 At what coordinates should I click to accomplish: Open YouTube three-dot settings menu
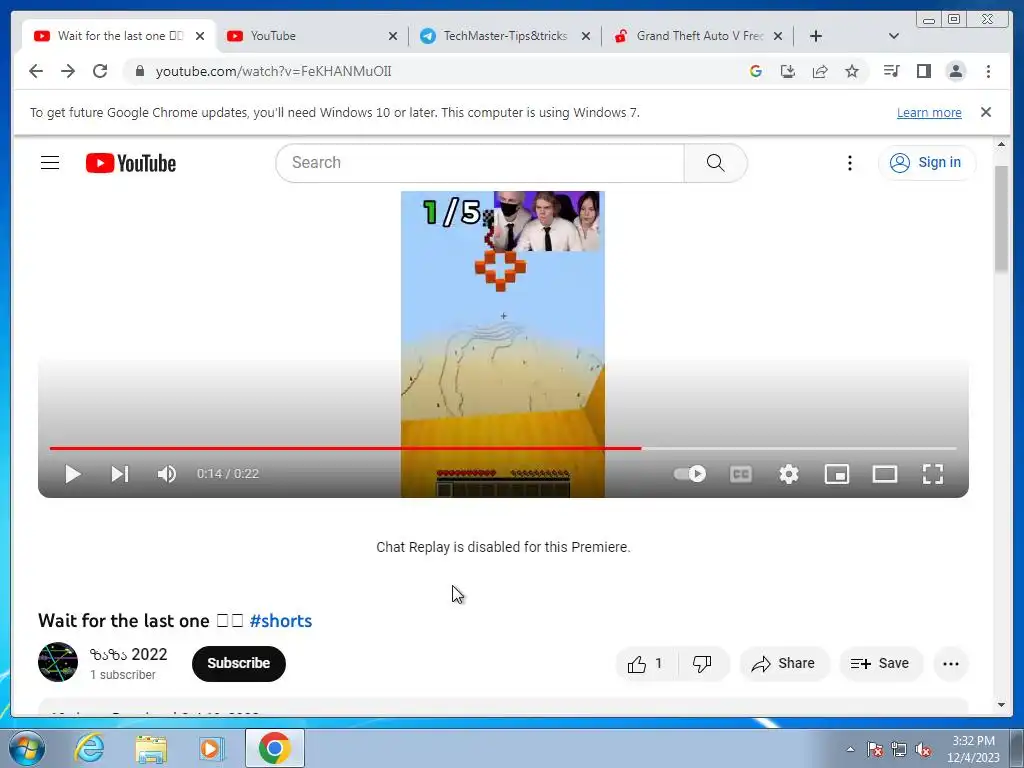click(x=850, y=163)
